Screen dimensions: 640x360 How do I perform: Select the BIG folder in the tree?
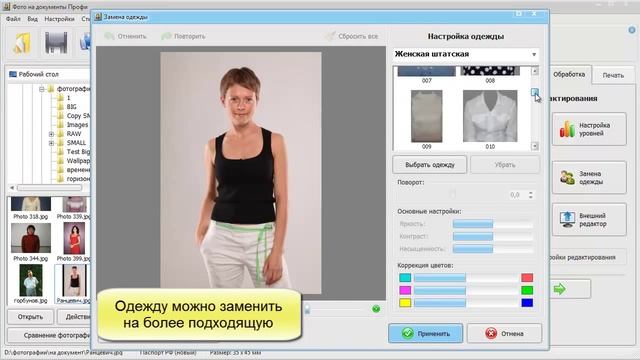[x=71, y=107]
